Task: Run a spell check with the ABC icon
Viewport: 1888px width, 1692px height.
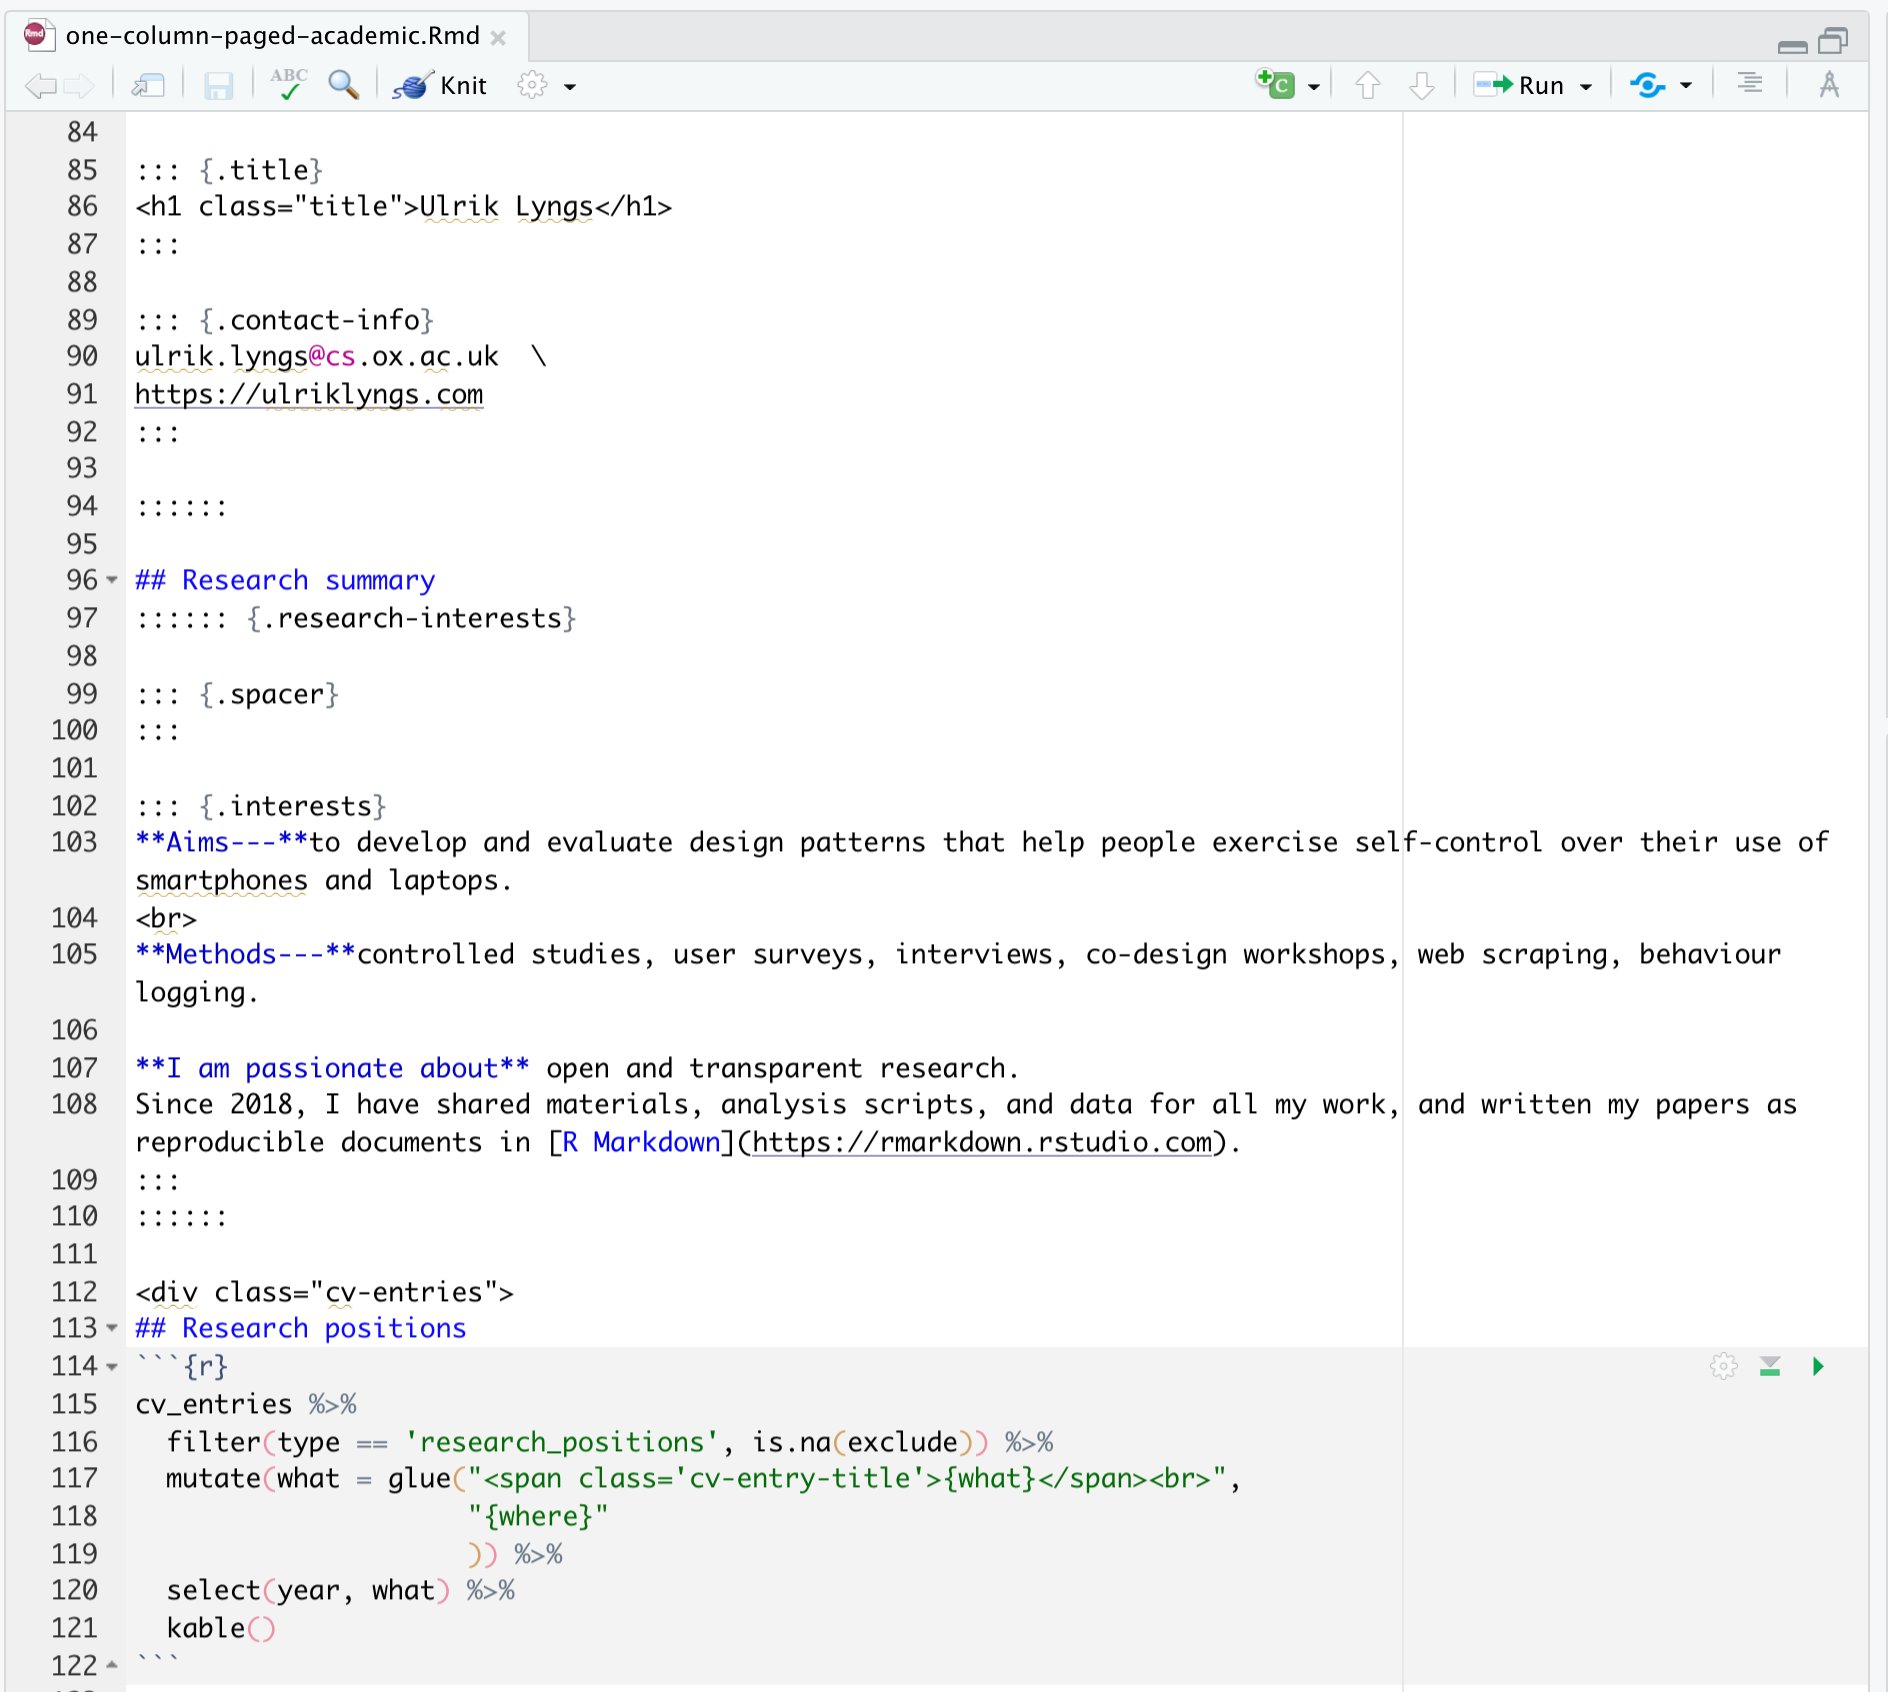Action: coord(288,85)
